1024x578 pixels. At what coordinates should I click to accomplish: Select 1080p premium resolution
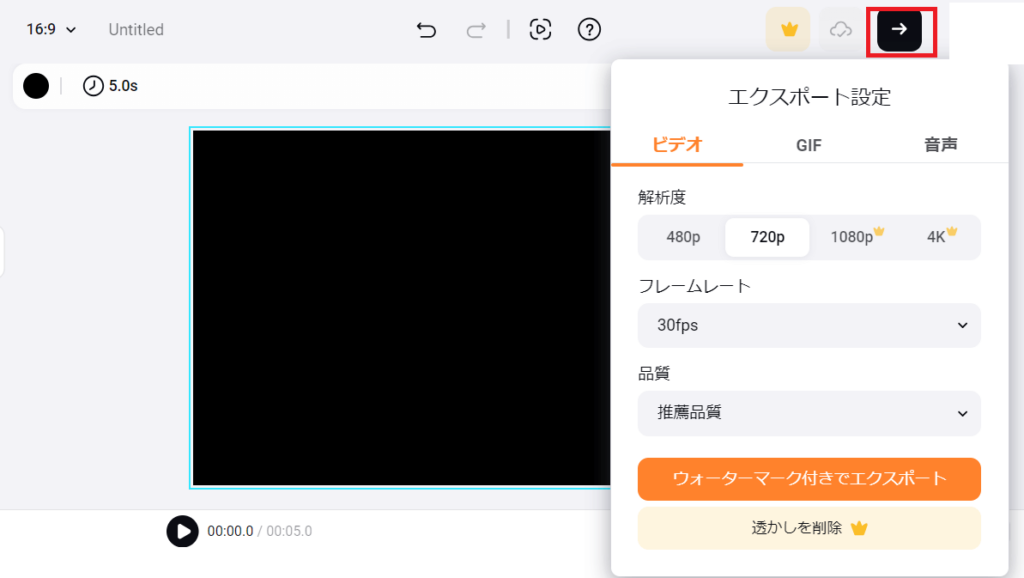pos(856,237)
